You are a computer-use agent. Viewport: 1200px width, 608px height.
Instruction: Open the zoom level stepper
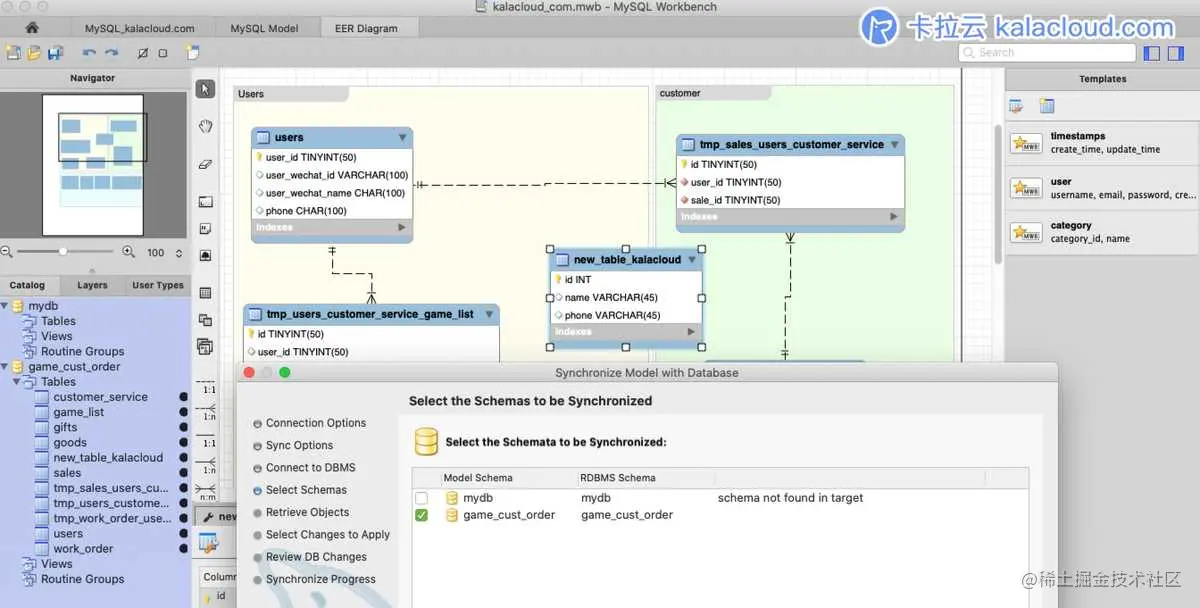pyautogui.click(x=179, y=253)
